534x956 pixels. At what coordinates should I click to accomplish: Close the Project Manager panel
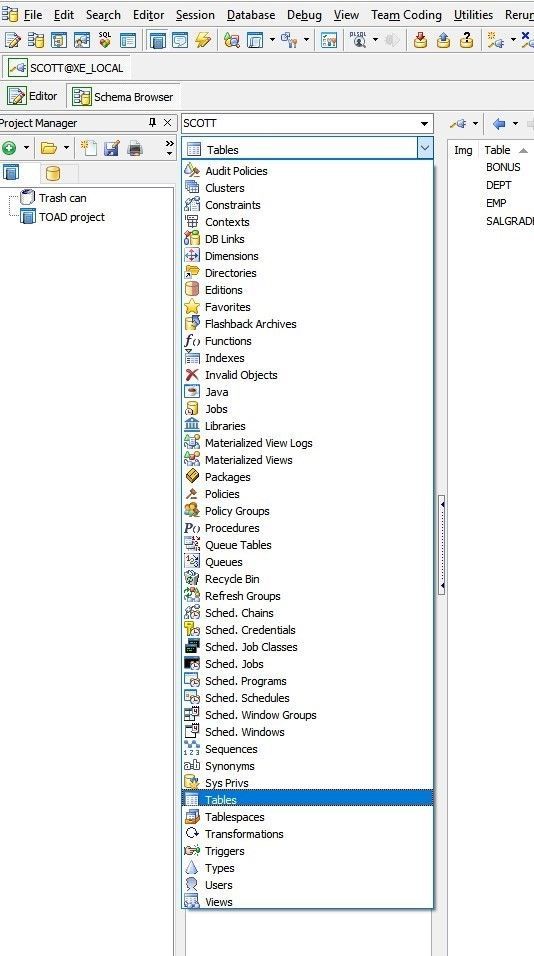point(167,123)
